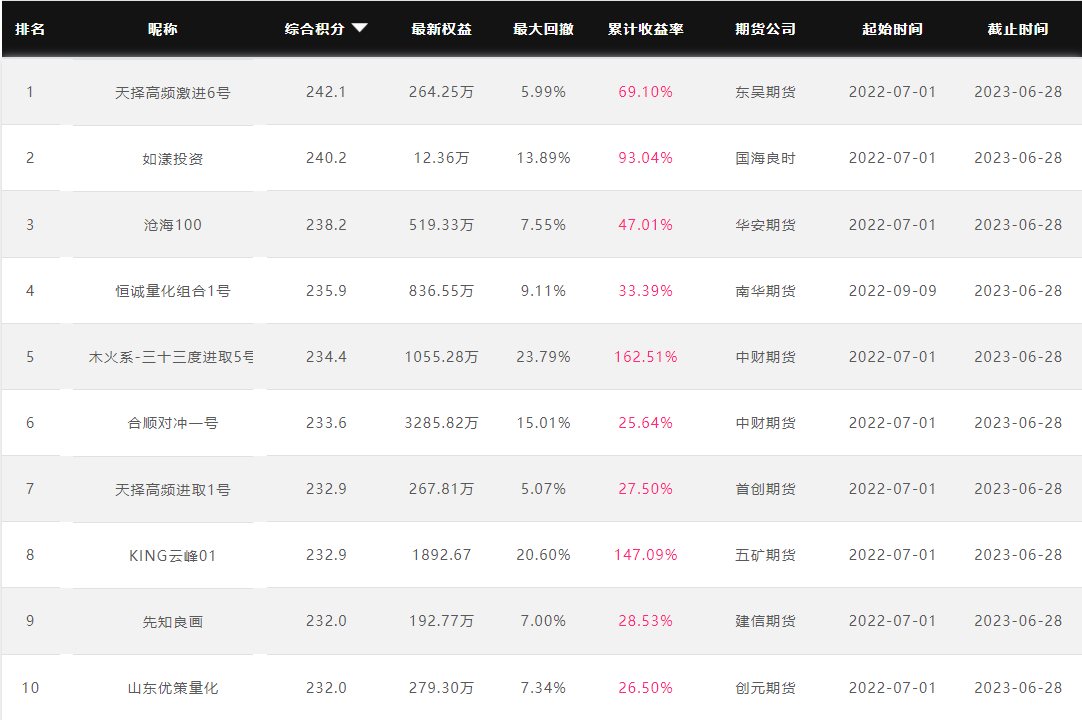This screenshot has width=1082, height=720.
Task: Click the 累计收益率 column header
Action: click(x=645, y=29)
